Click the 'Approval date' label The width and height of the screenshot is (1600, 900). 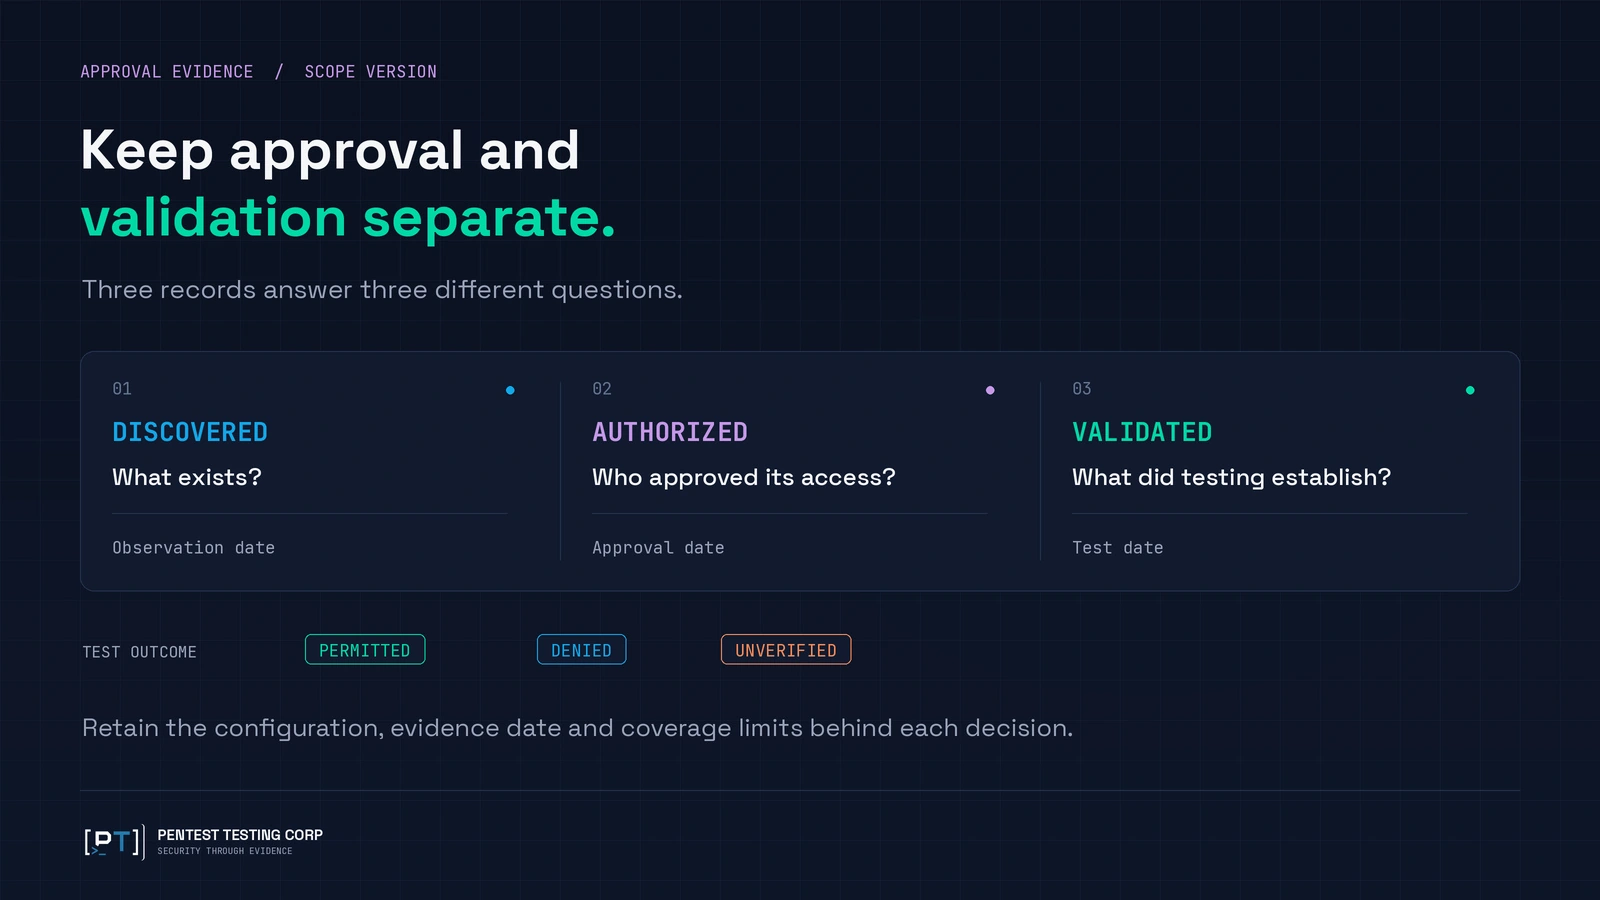[658, 548]
